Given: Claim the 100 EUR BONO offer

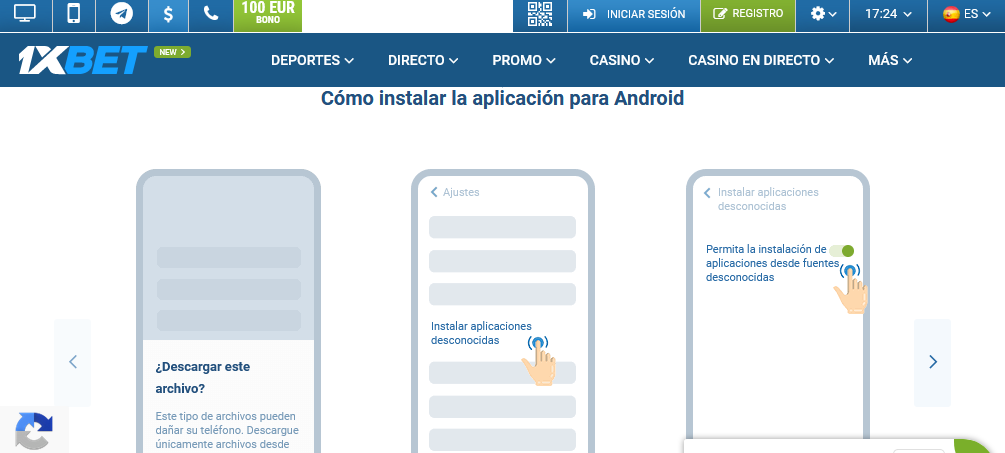Looking at the screenshot, I should click(267, 14).
